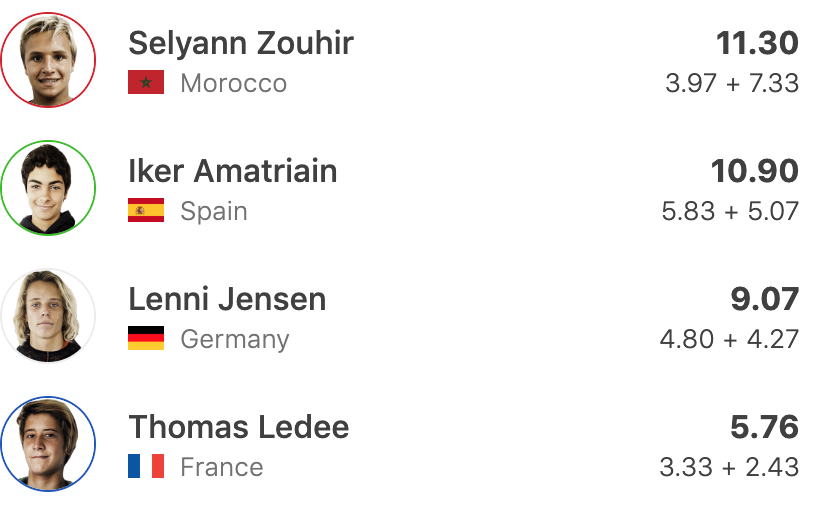Click the Germany flag icon
The width and height of the screenshot is (826, 508).
[146, 339]
